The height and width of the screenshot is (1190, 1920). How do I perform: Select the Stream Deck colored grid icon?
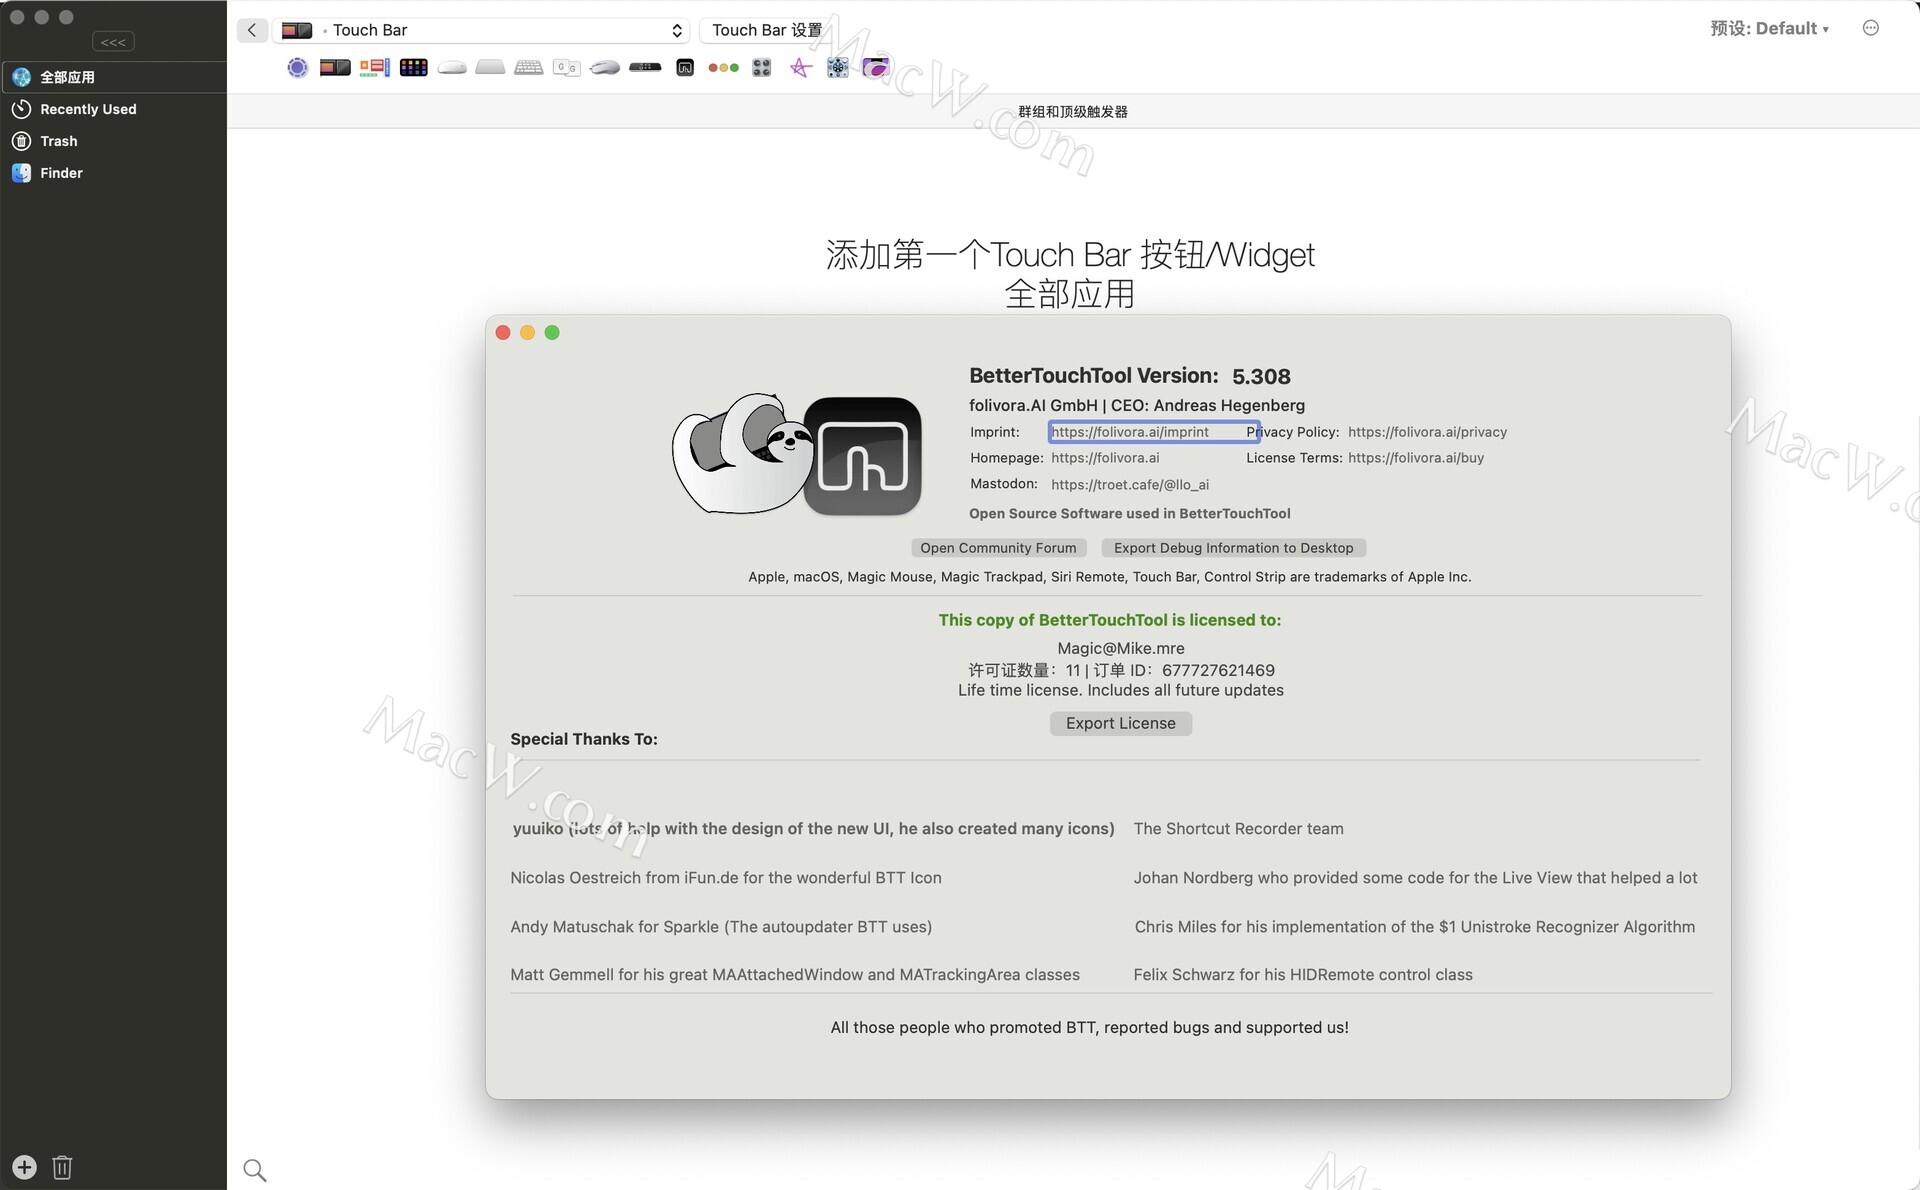click(413, 67)
